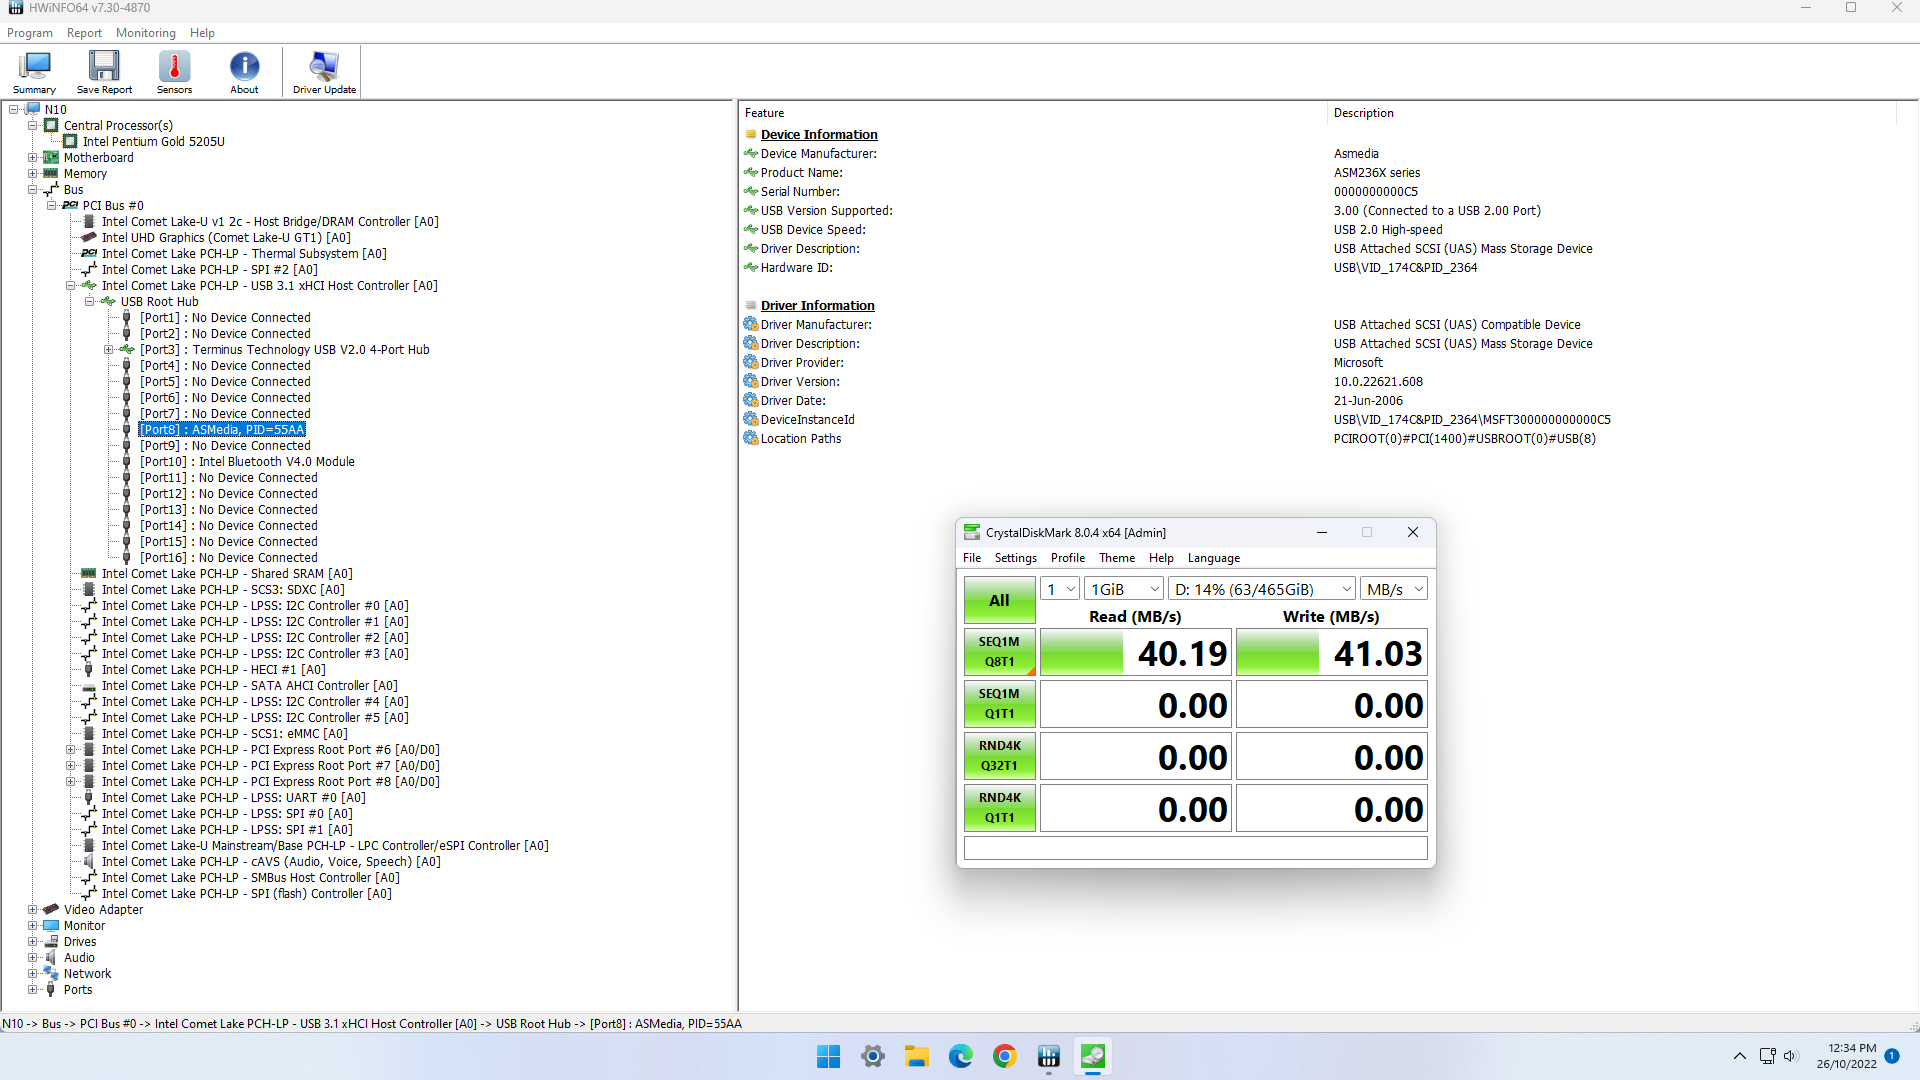
Task: Expand PCI Express Root Port #6 node
Action: [x=70, y=749]
